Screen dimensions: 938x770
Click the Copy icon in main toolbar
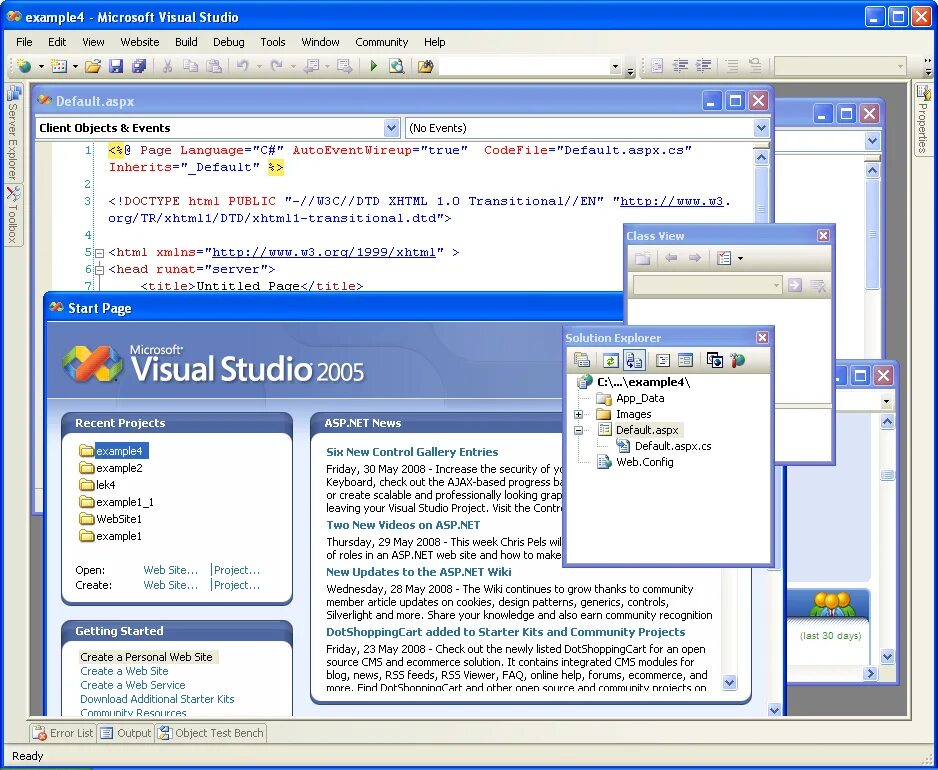[190, 66]
